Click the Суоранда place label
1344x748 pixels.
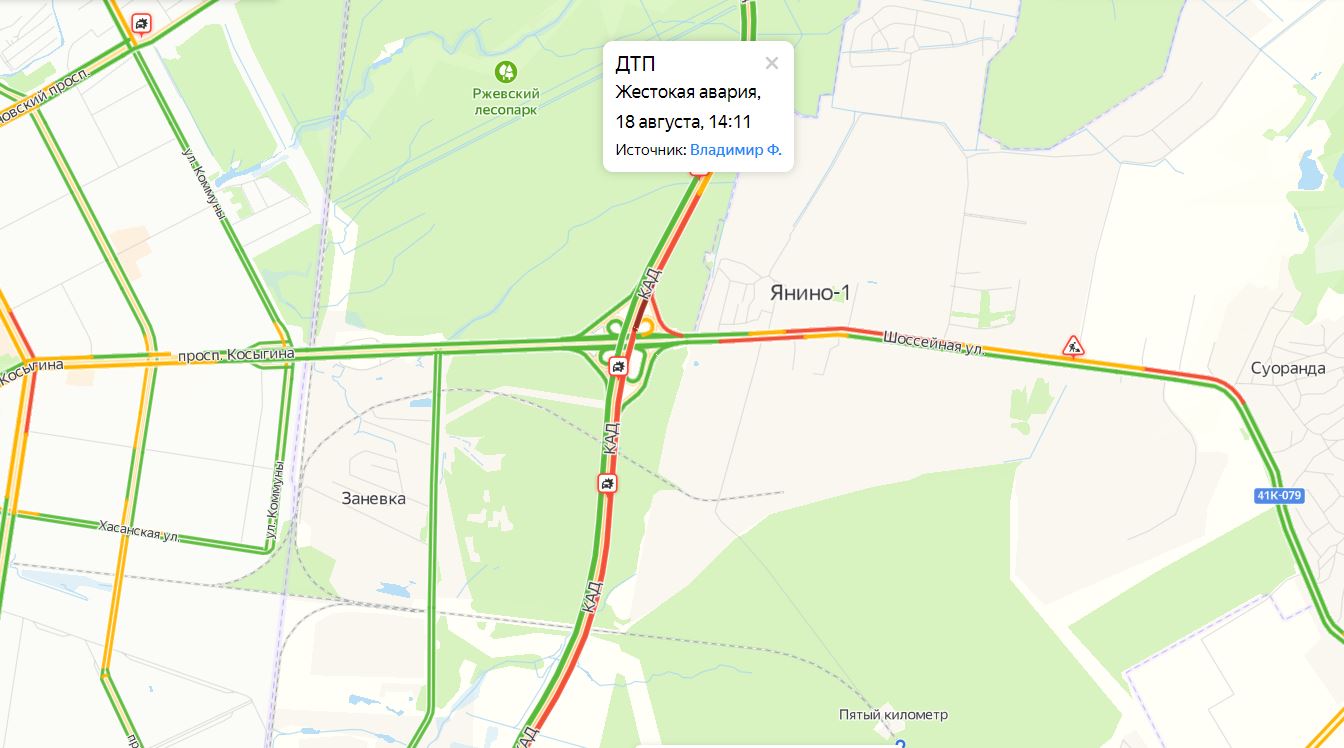point(1288,368)
